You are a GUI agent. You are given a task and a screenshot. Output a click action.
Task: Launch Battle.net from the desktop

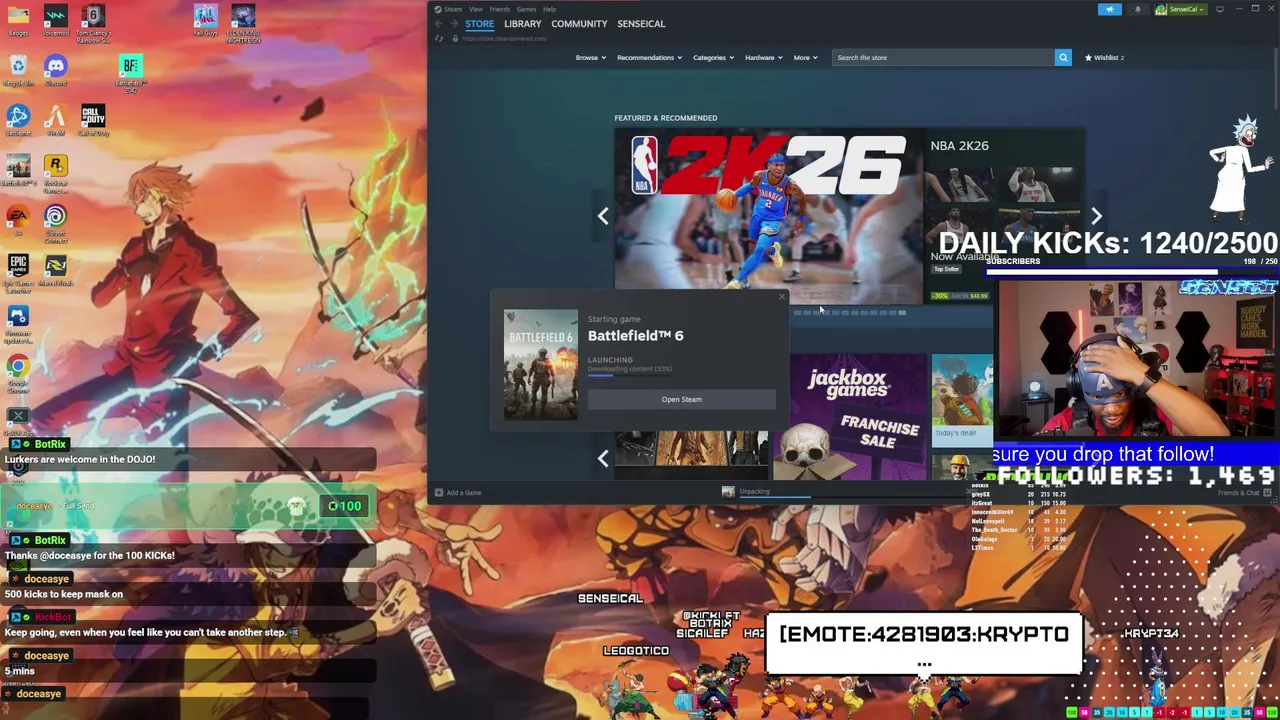pyautogui.click(x=18, y=120)
